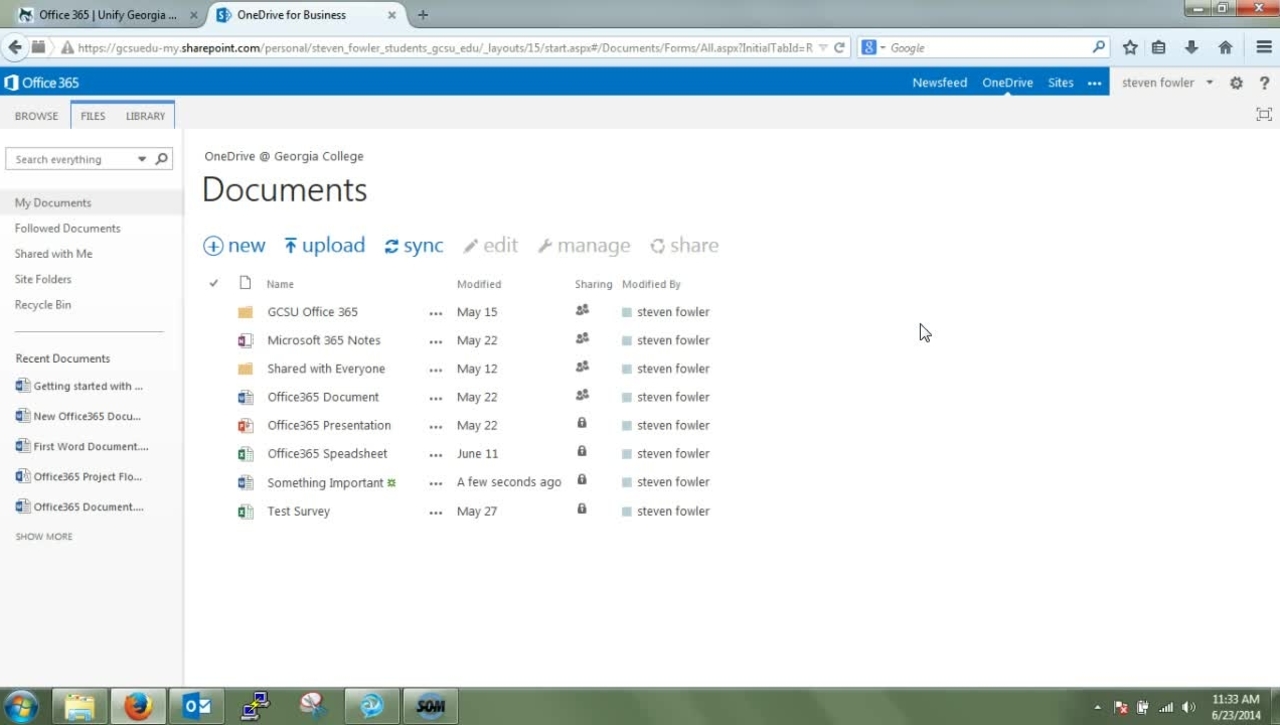Click Excel icon beside Office365 Speadsheet

(x=245, y=454)
